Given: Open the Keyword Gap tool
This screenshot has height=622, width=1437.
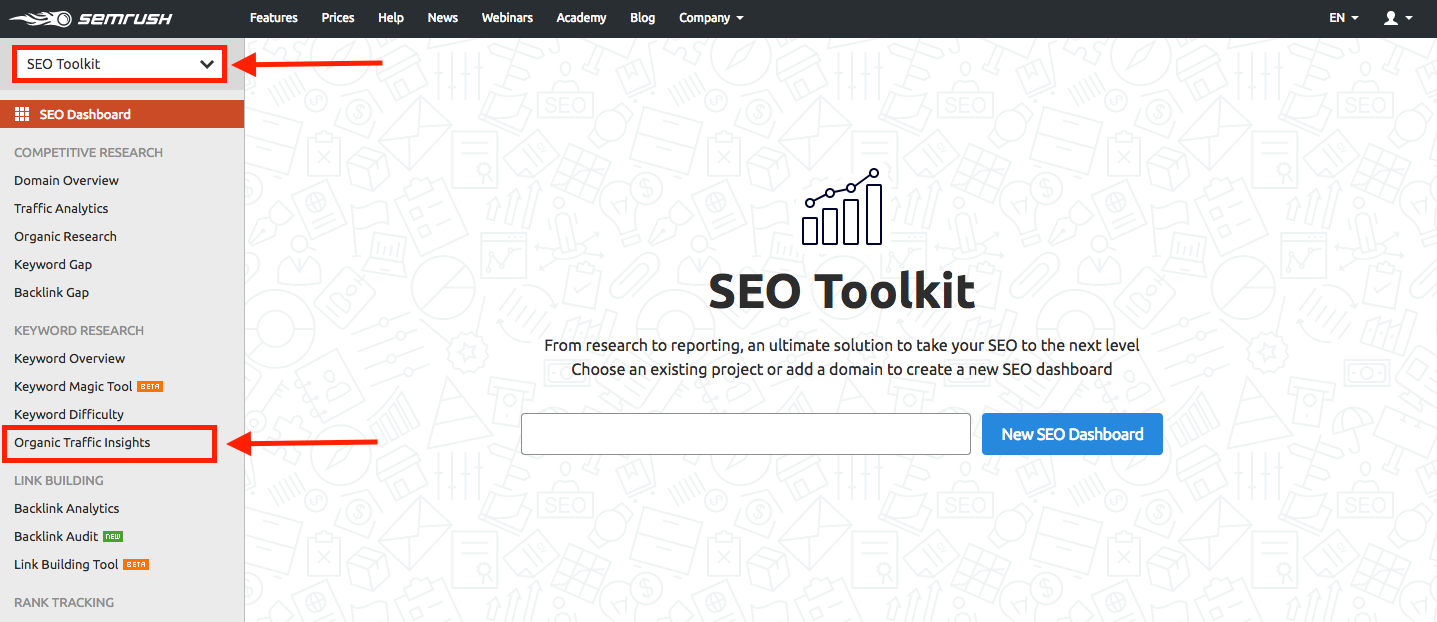Looking at the screenshot, I should 53,264.
